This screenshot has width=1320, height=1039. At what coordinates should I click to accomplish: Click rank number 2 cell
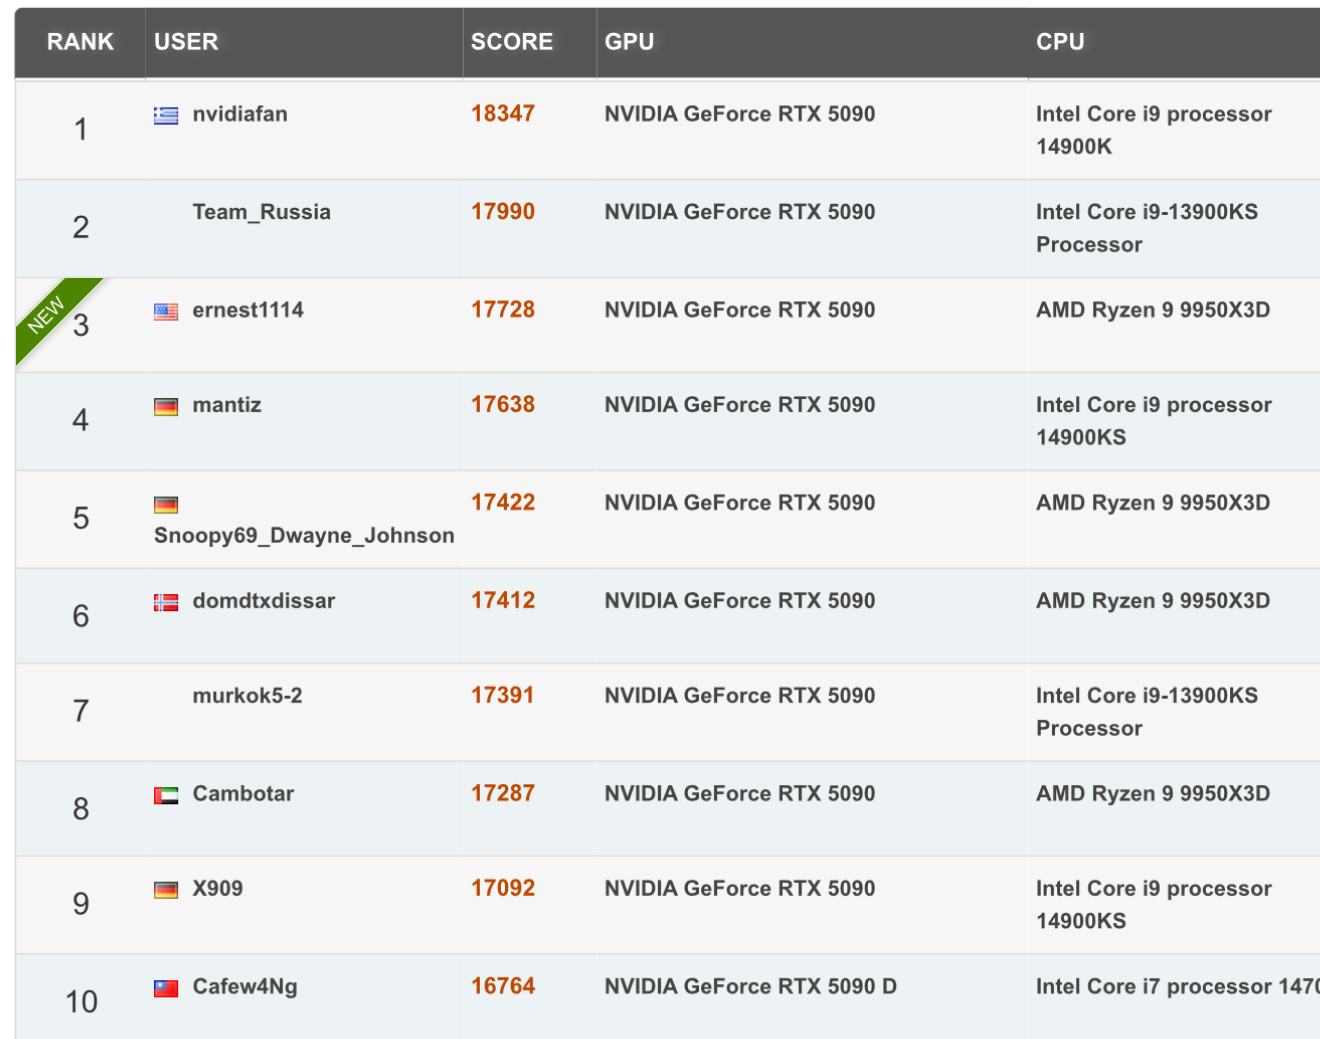[x=81, y=228]
